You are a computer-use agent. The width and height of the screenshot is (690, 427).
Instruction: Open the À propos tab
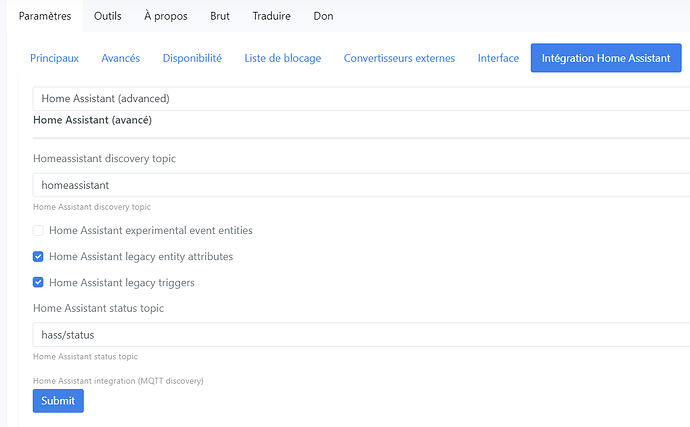point(165,16)
